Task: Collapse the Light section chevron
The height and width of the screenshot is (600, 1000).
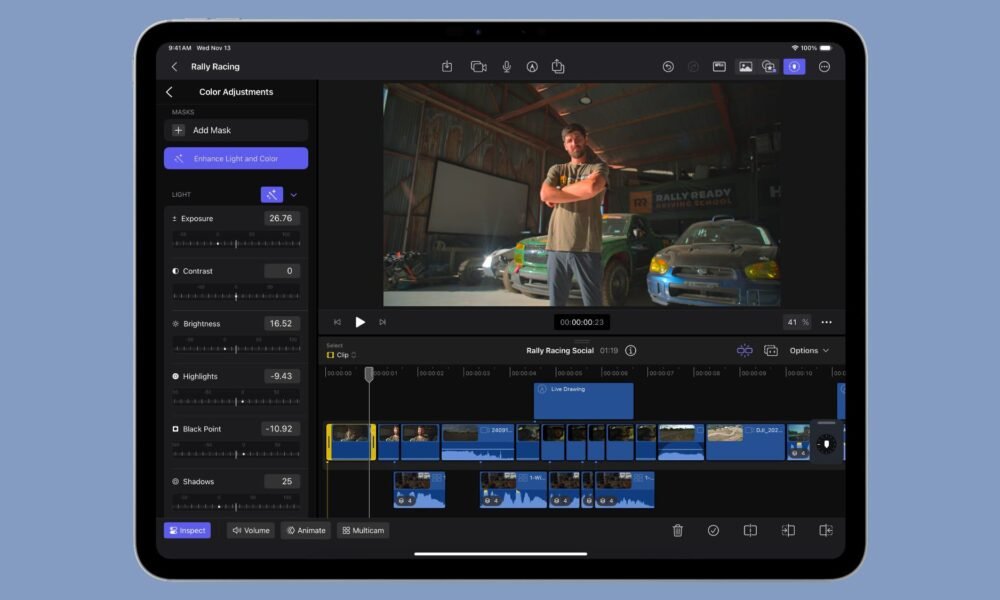Action: 294,195
